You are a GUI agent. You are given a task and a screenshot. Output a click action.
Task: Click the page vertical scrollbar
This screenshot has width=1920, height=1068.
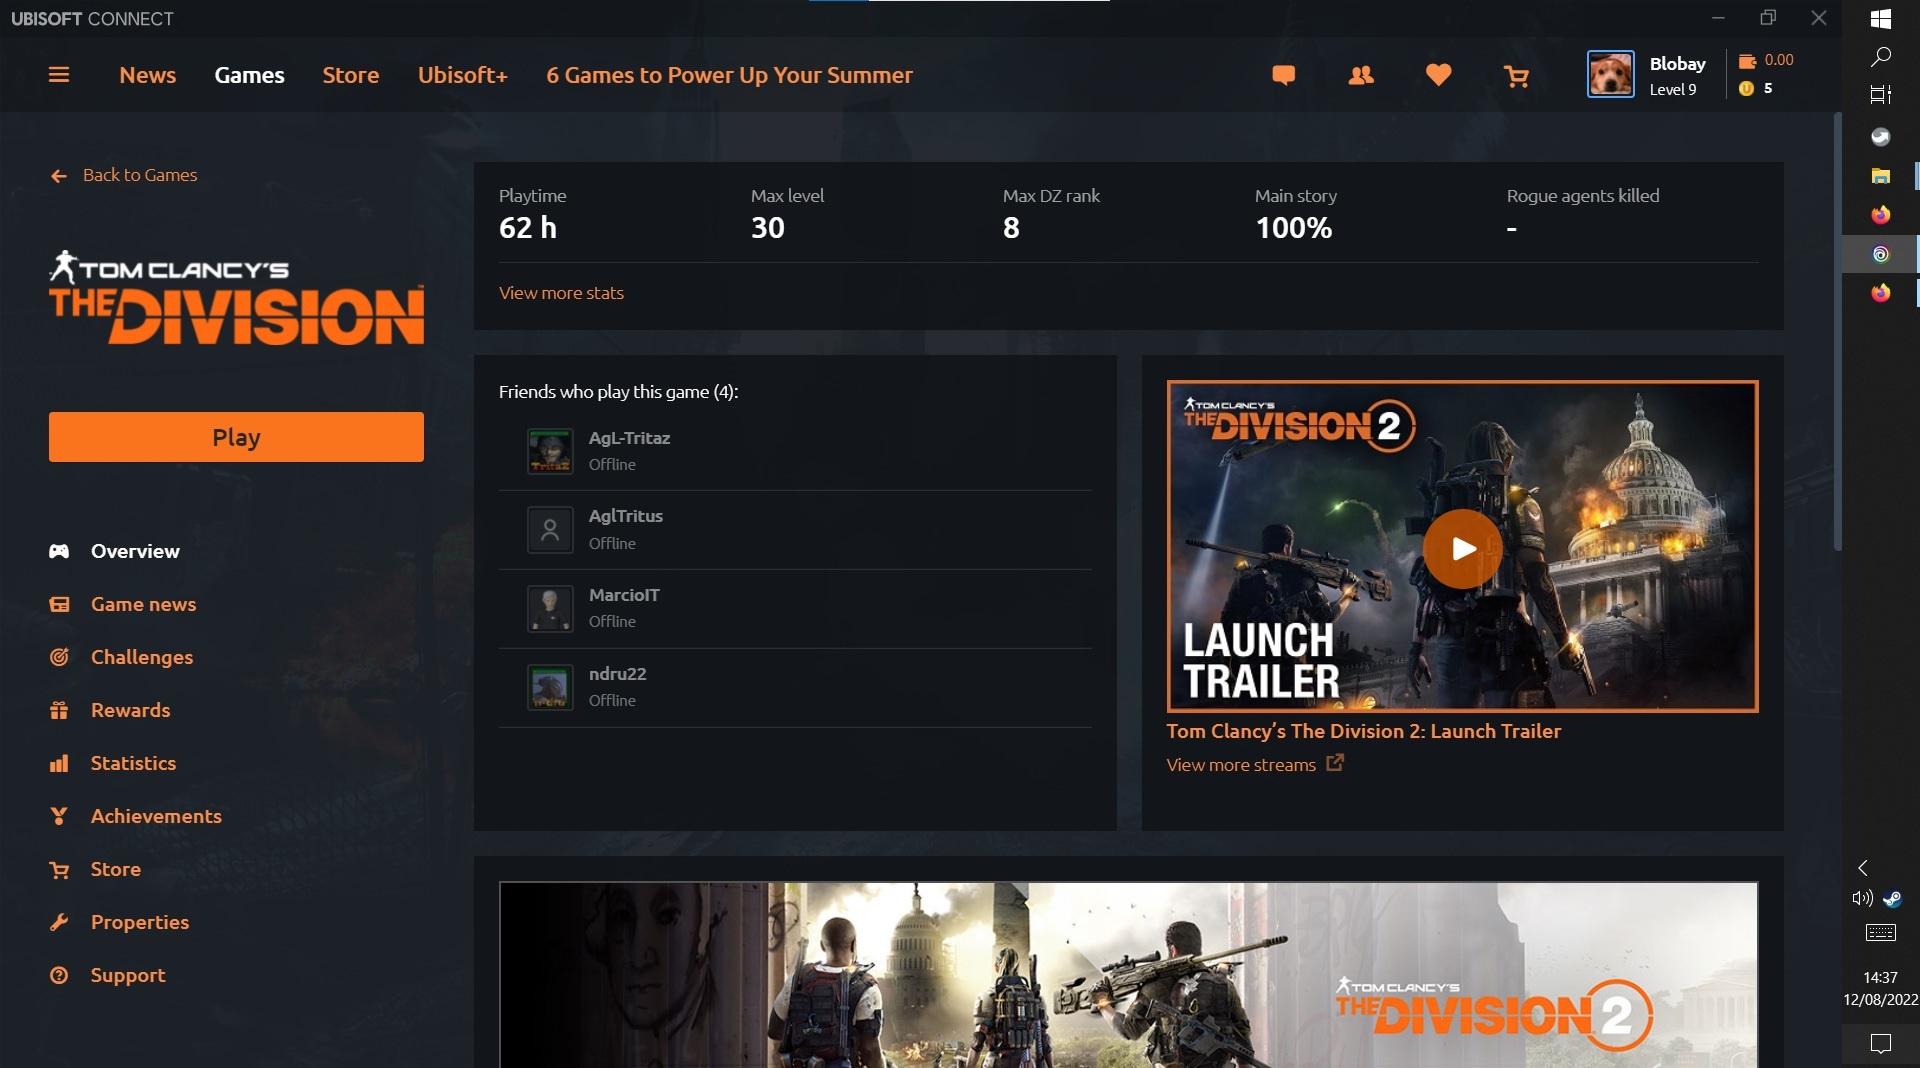coord(1837,330)
